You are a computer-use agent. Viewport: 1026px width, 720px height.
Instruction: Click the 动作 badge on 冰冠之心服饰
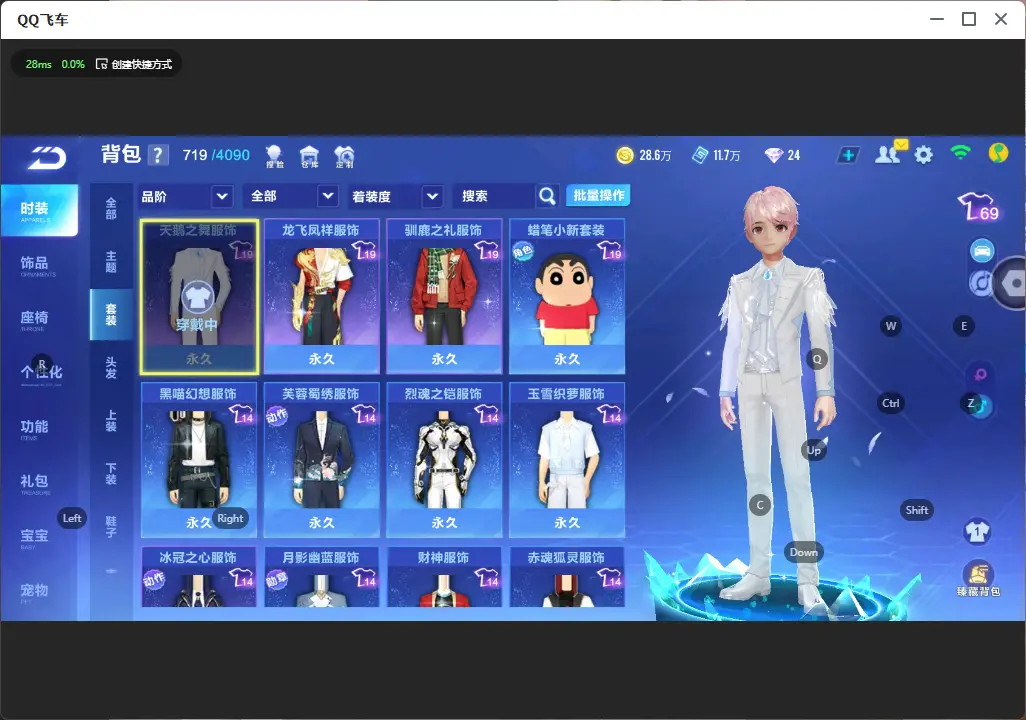[x=154, y=579]
